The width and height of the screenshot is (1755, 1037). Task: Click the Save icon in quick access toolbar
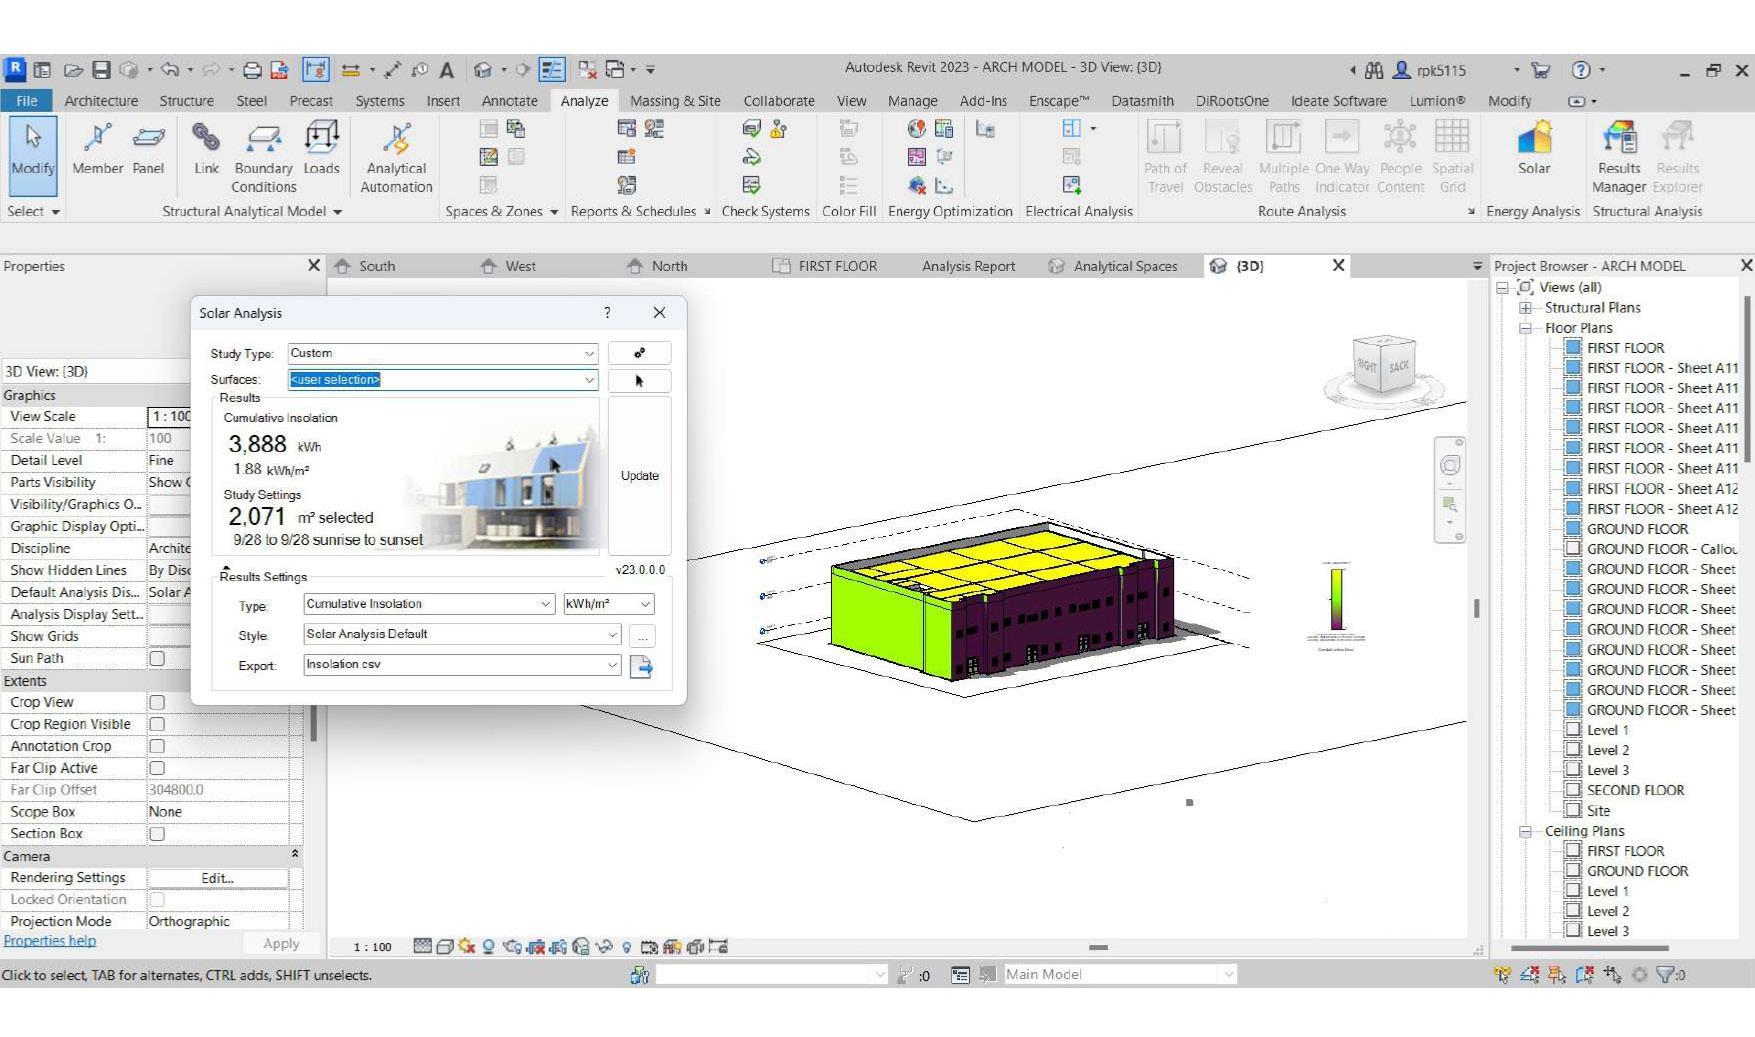tap(101, 70)
